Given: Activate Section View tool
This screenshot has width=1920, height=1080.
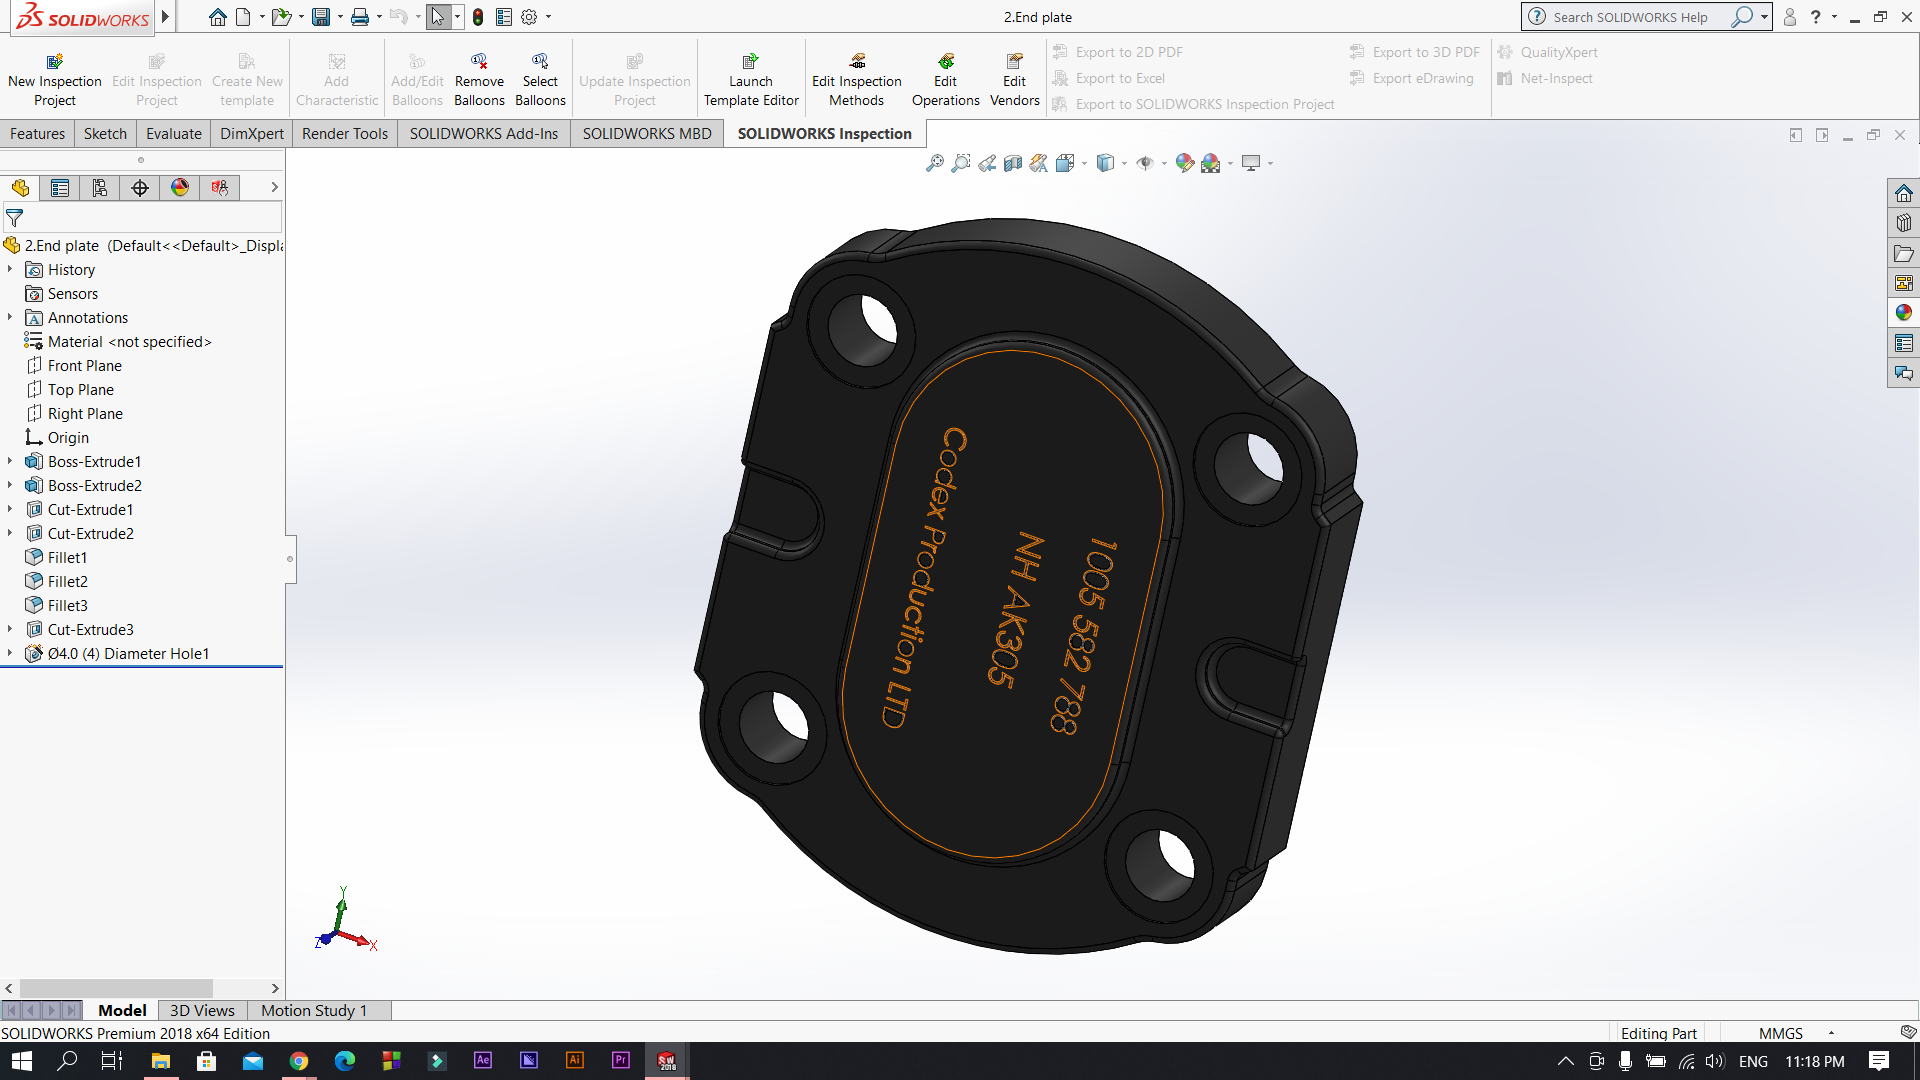Looking at the screenshot, I should (x=1013, y=163).
